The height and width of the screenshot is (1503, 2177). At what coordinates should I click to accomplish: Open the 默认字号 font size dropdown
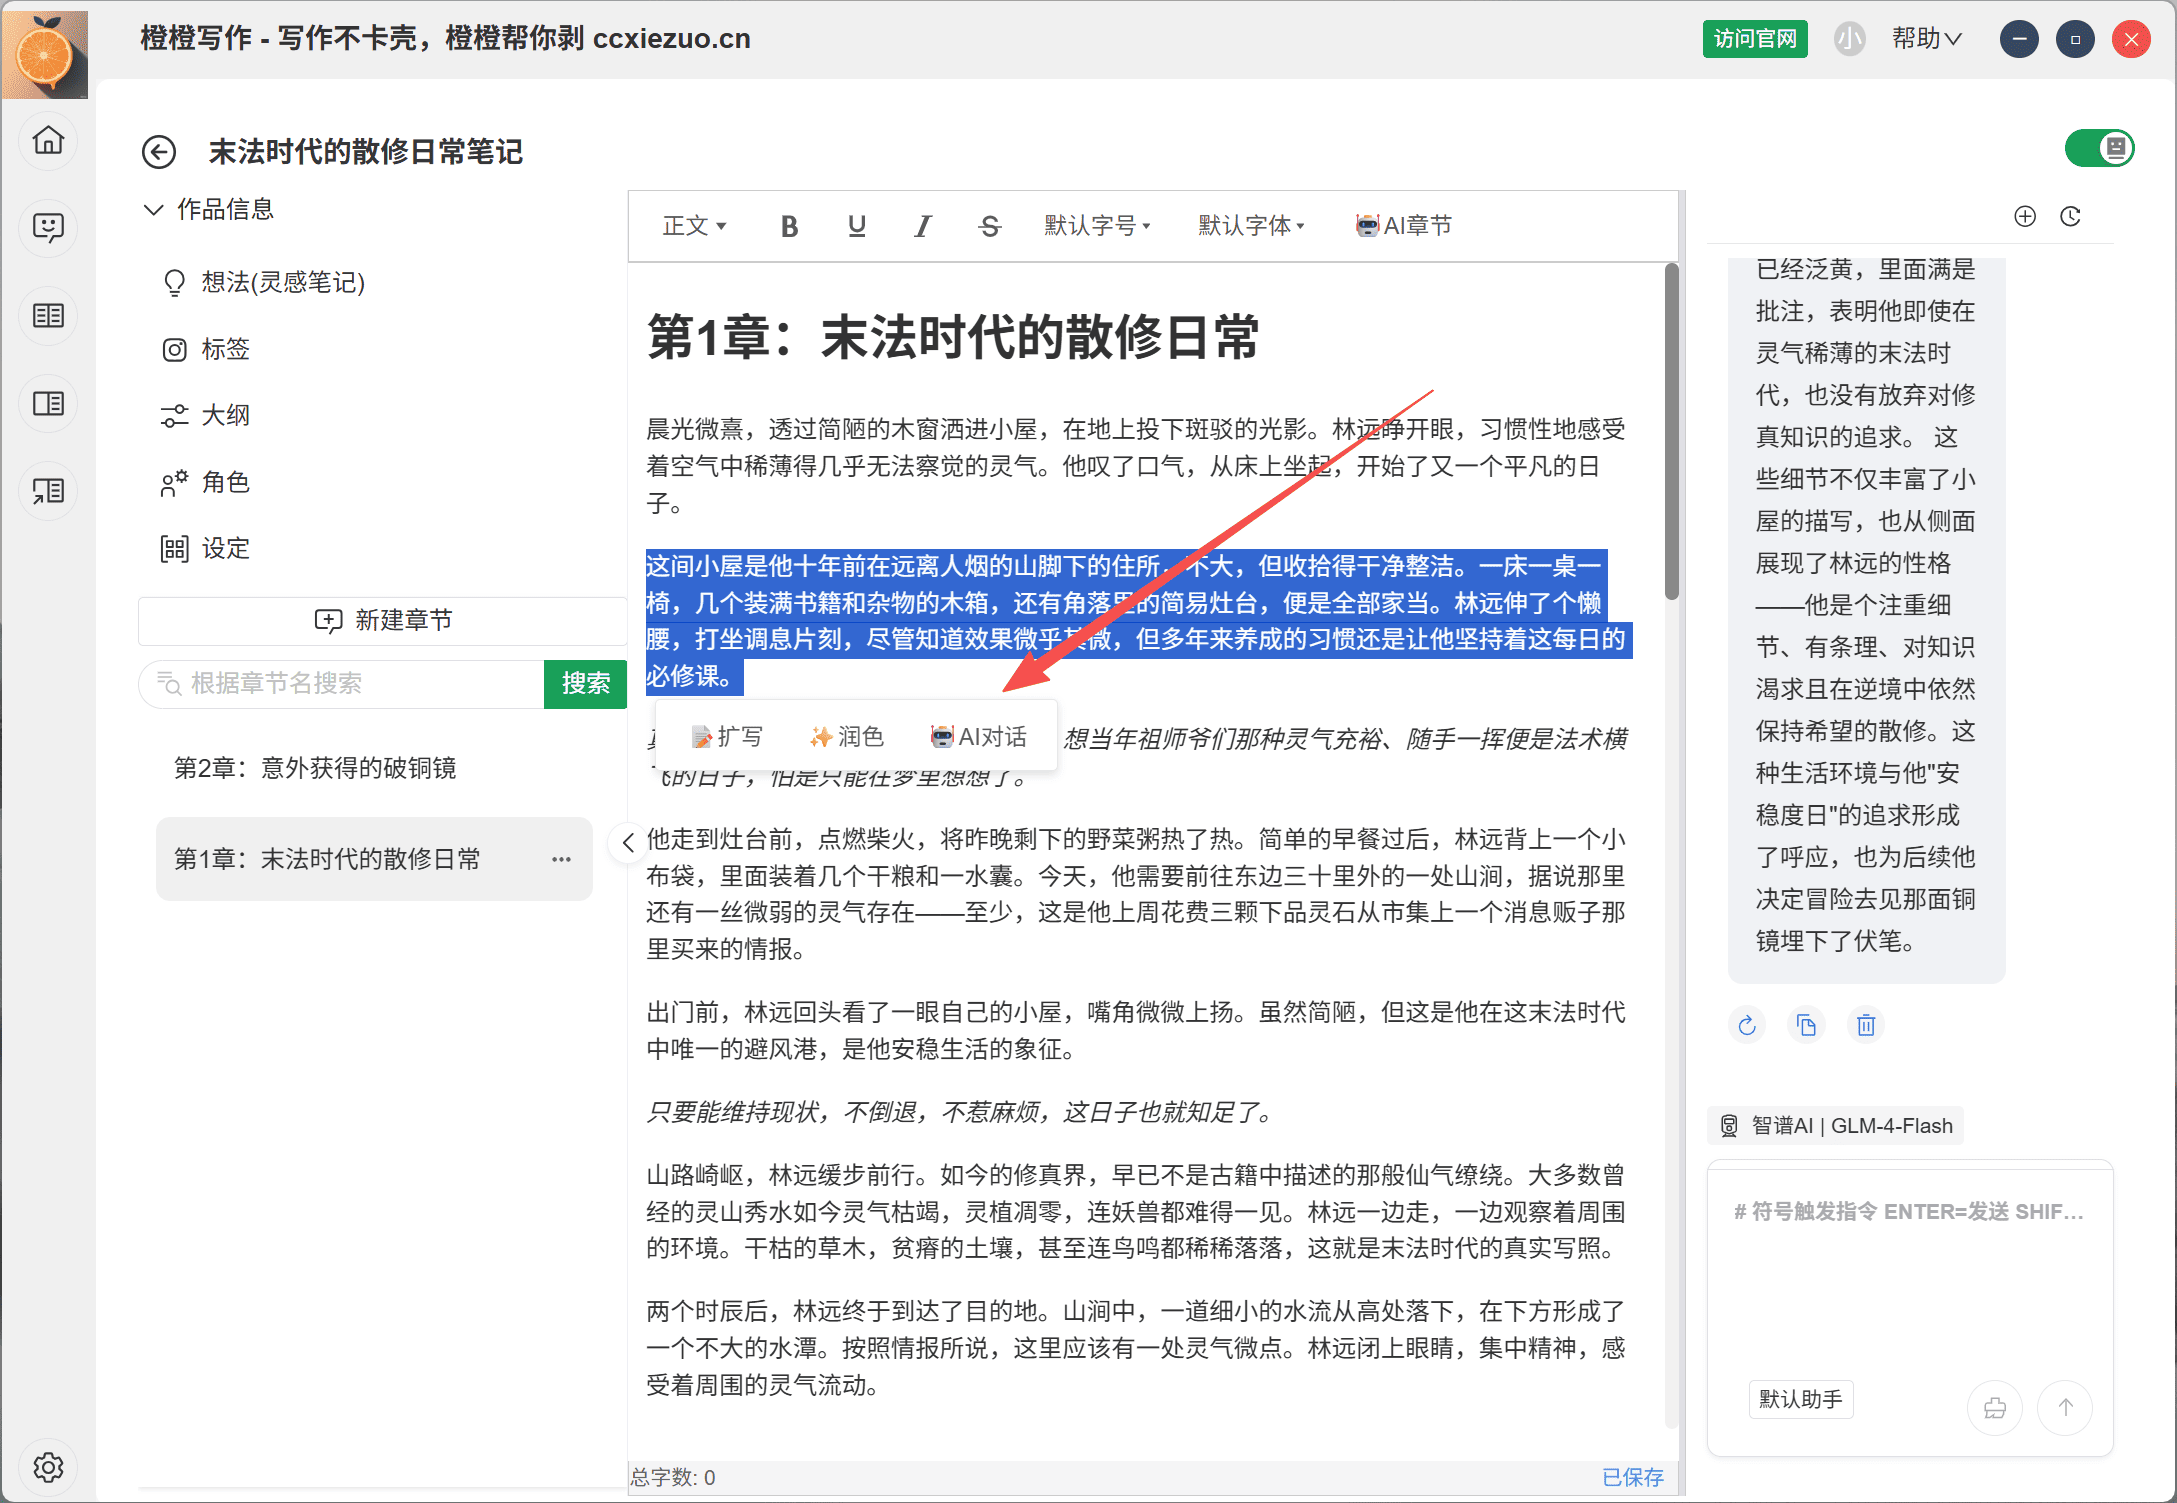pyautogui.click(x=1097, y=226)
